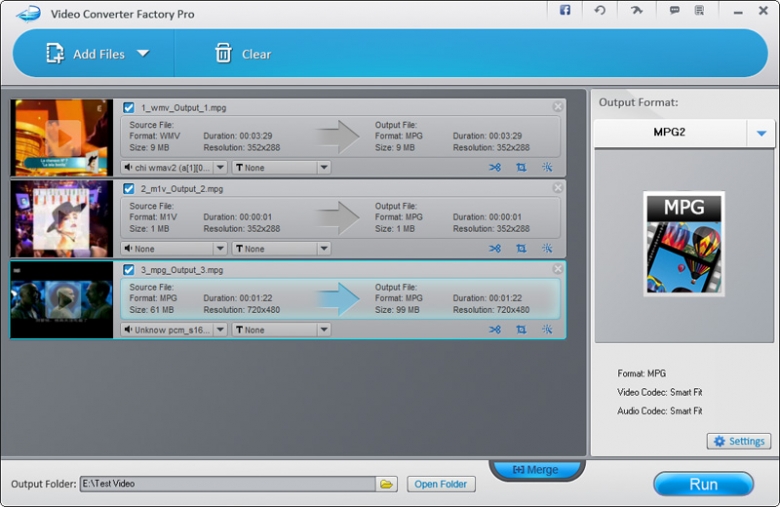Uncheck the 1_wmv_Output_1.mpg checkbox
The height and width of the screenshot is (507, 780).
coord(128,107)
